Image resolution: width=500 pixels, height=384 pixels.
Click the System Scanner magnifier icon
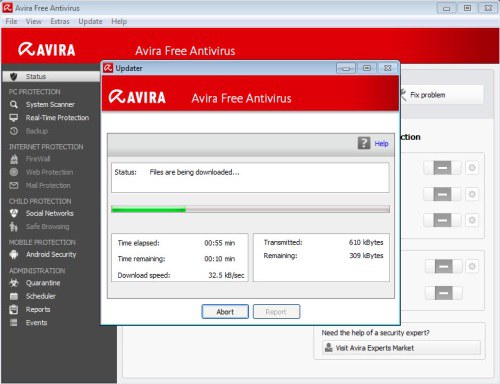14,104
